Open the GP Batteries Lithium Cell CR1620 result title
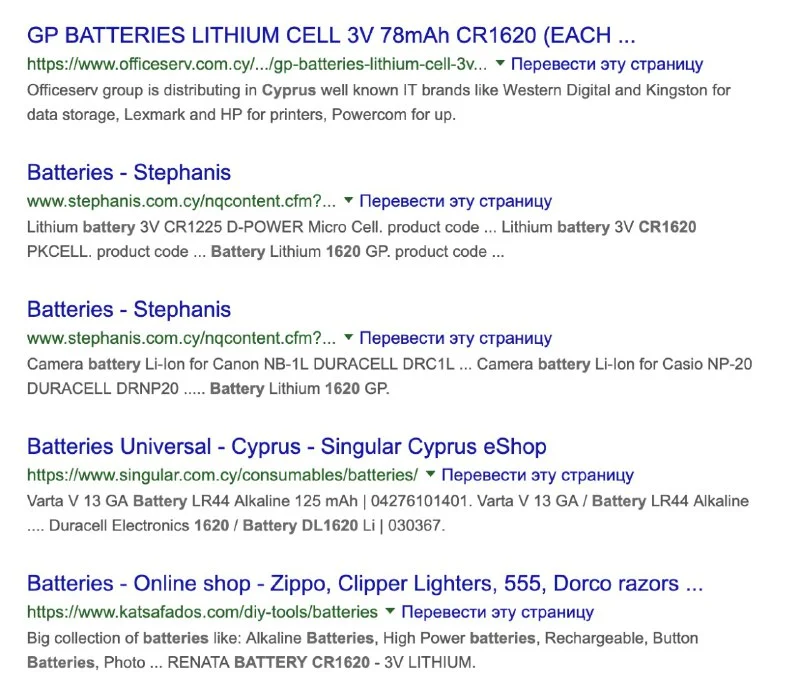 (330, 36)
